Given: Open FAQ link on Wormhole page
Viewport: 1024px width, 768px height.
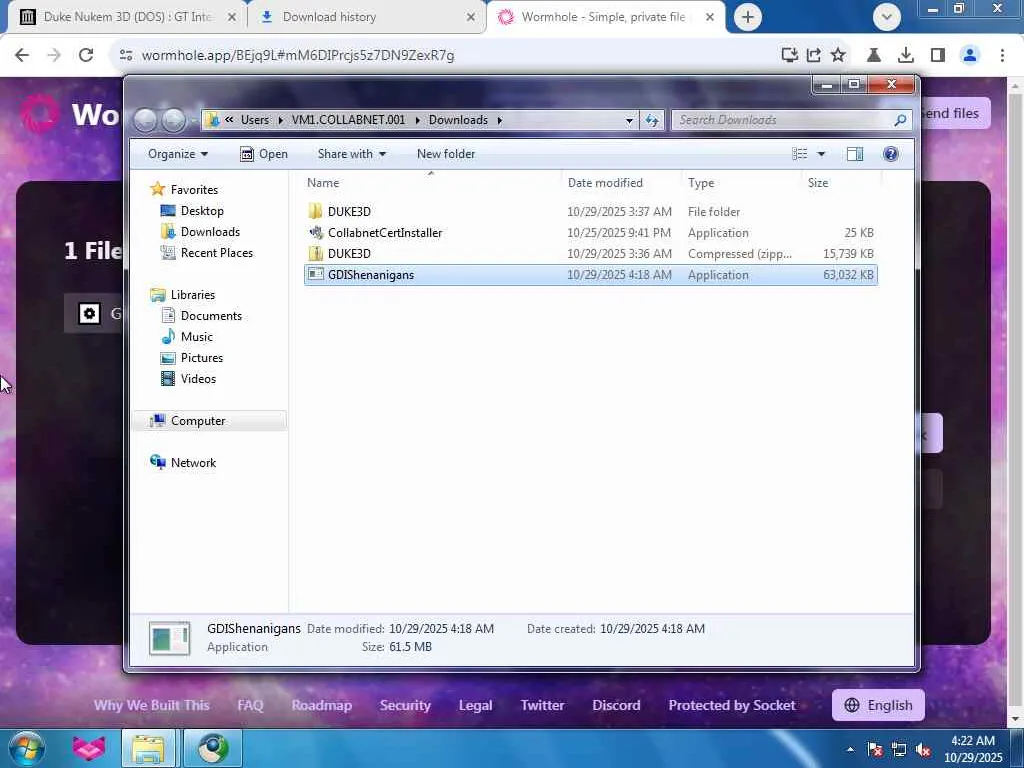Looking at the screenshot, I should click(x=250, y=705).
